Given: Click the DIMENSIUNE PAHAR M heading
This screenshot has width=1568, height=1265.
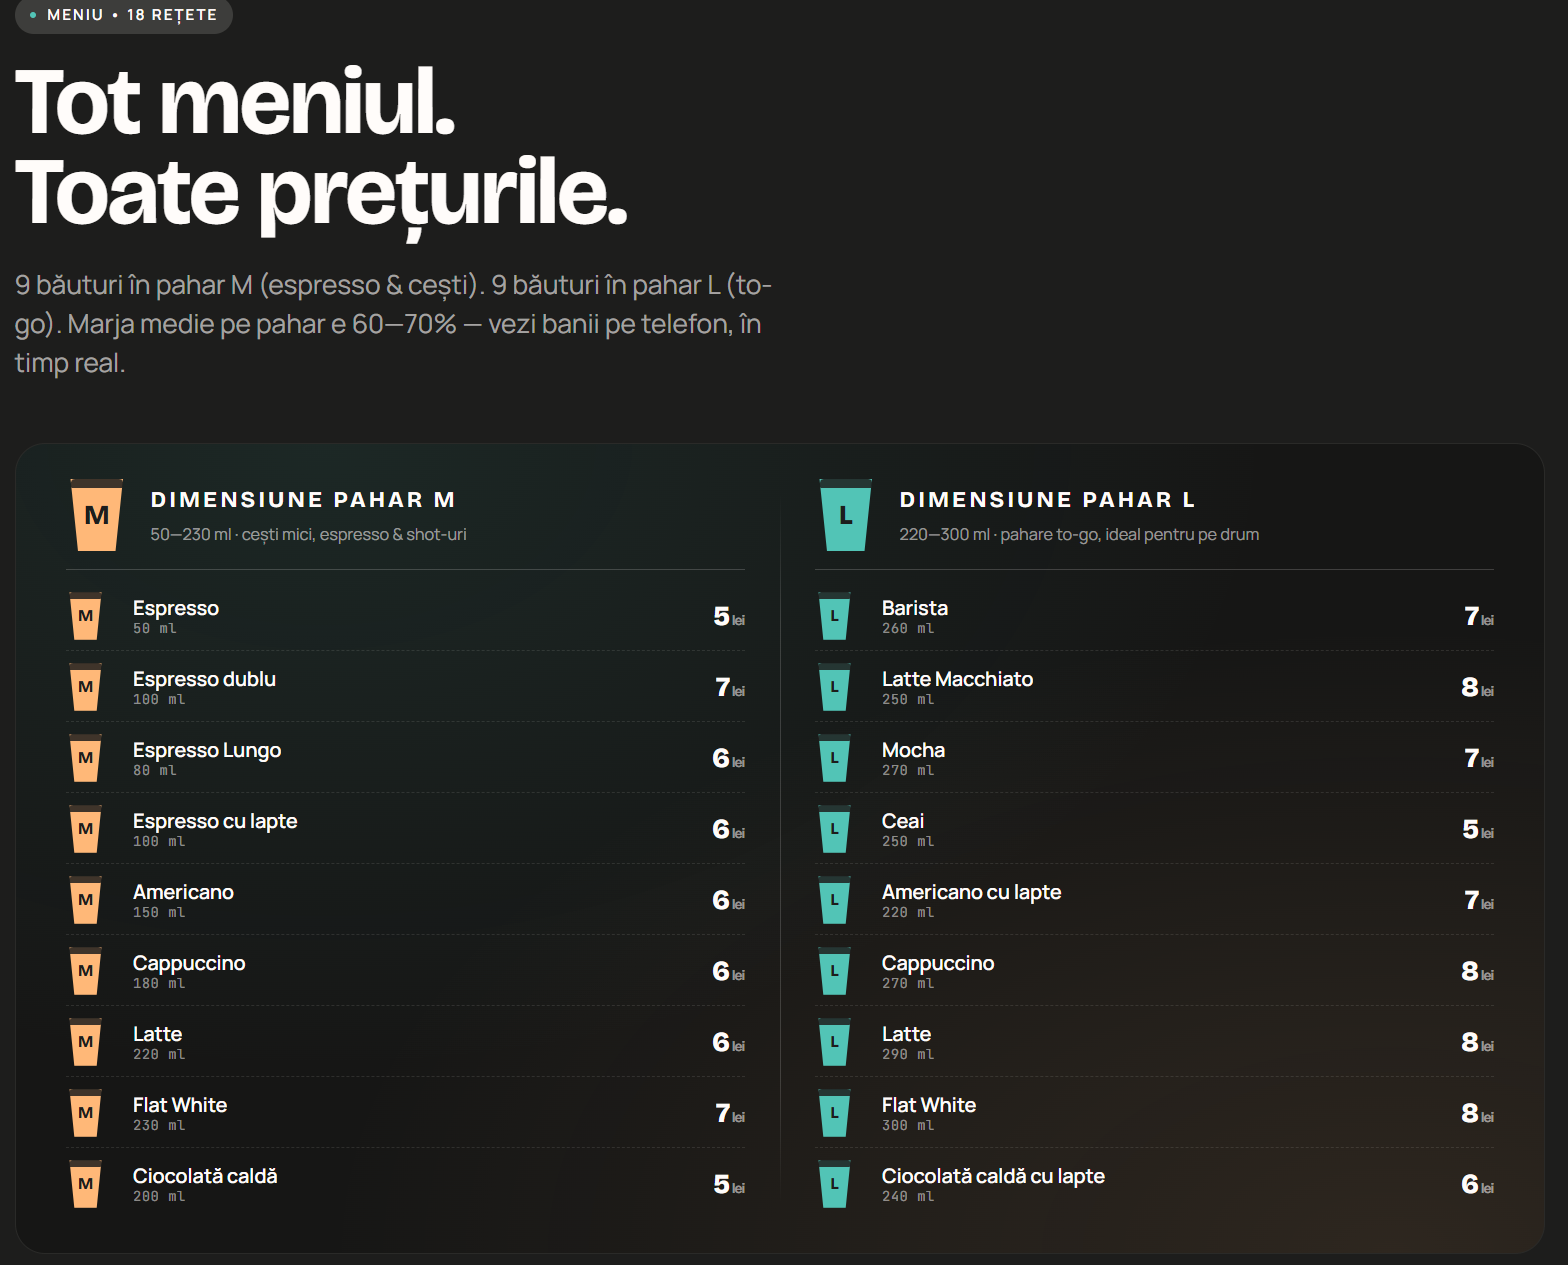Looking at the screenshot, I should [x=303, y=499].
